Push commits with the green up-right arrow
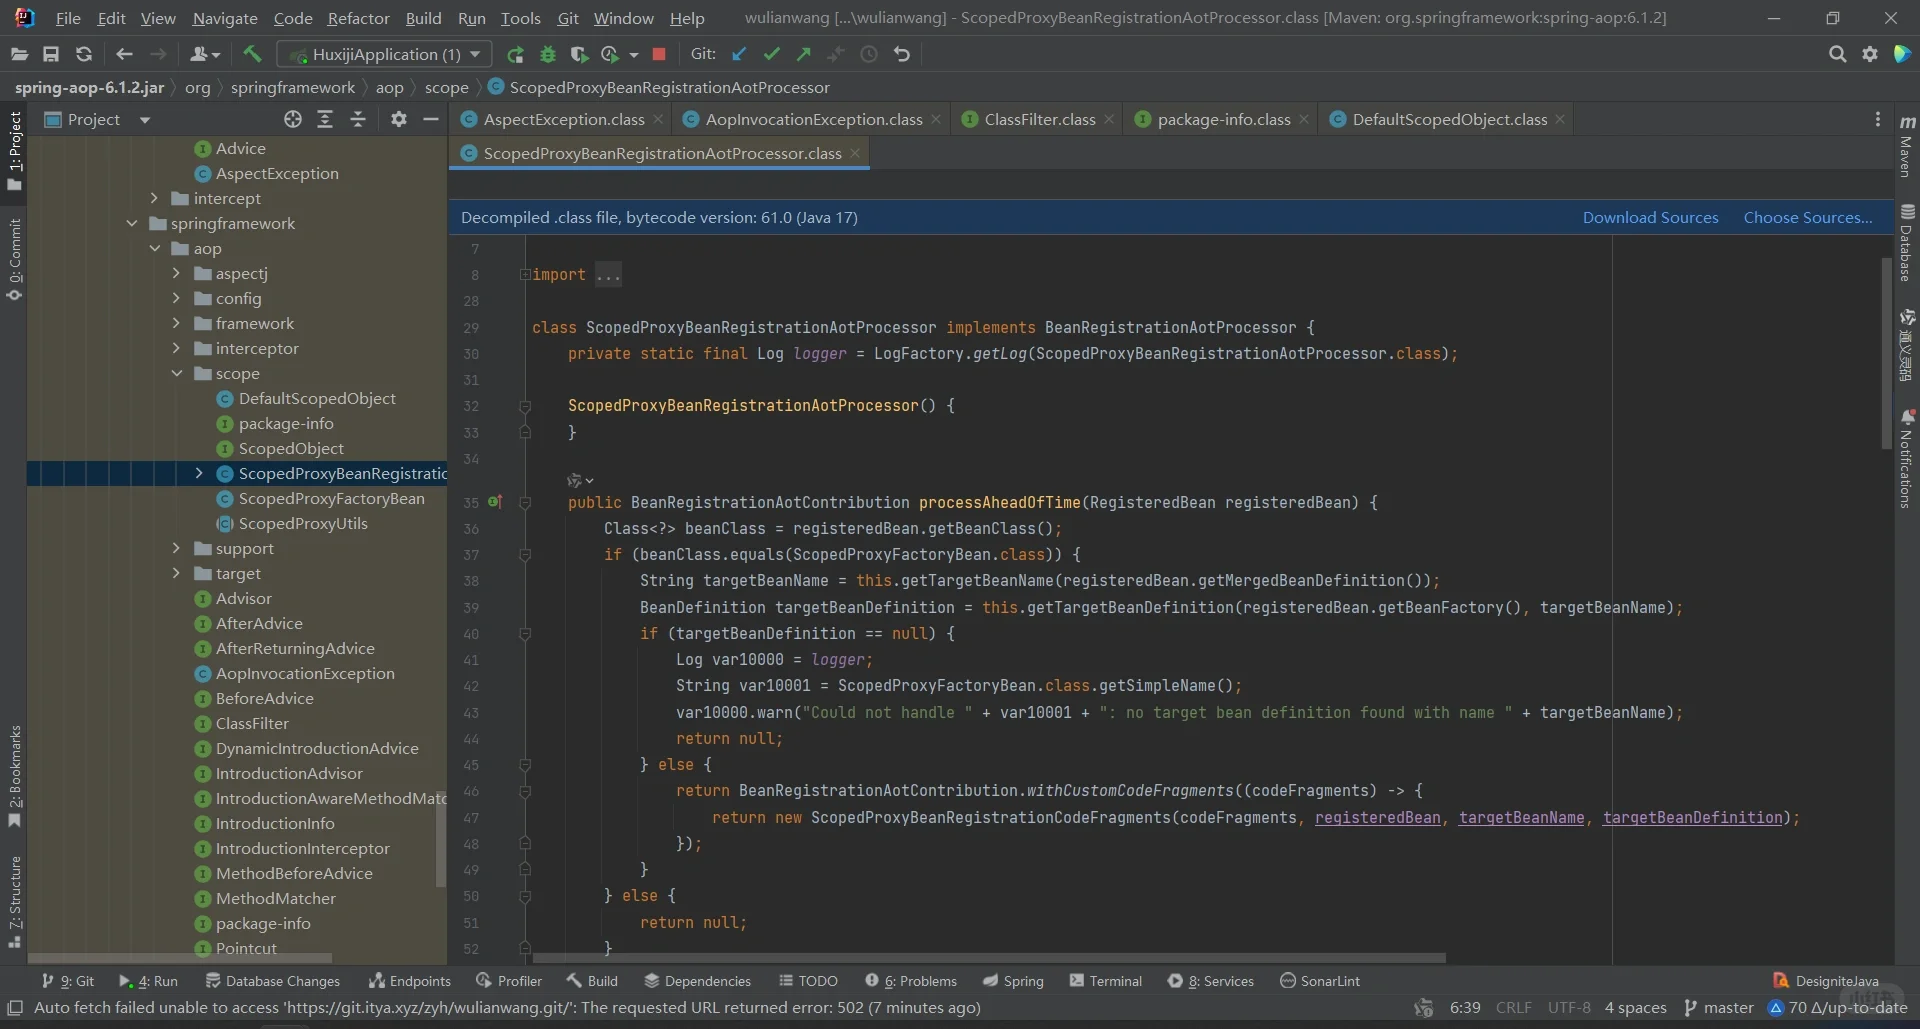Screen dimensions: 1920x1029 [x=804, y=54]
